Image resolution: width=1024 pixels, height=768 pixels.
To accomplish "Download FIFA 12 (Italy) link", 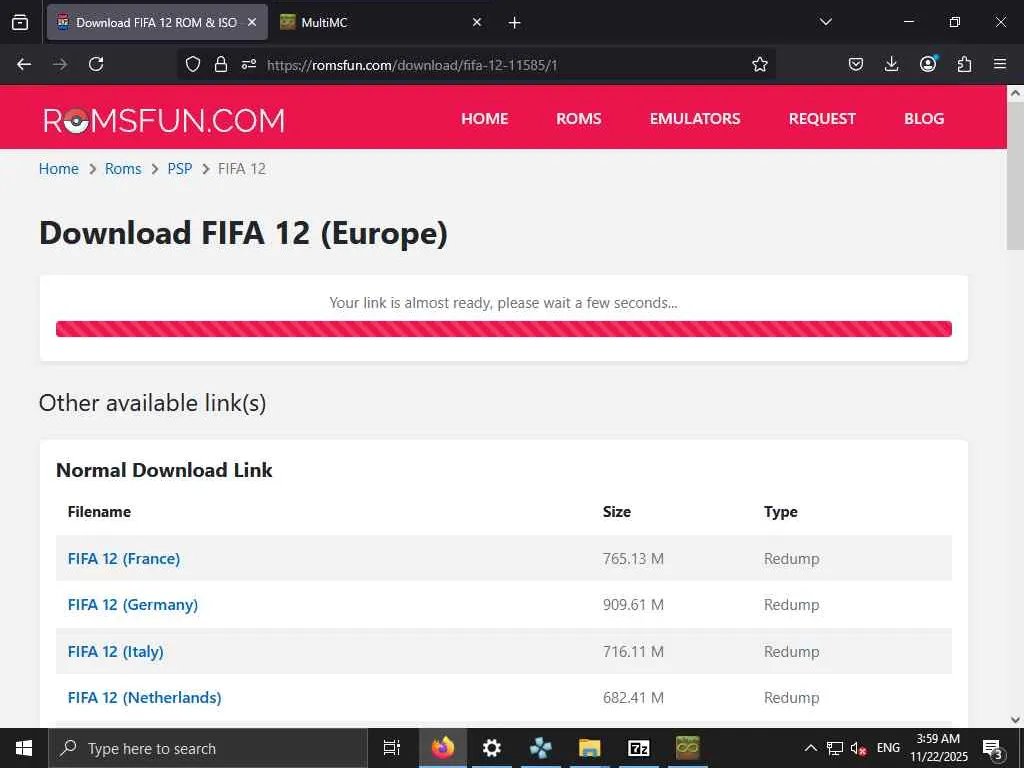I will 116,652.
